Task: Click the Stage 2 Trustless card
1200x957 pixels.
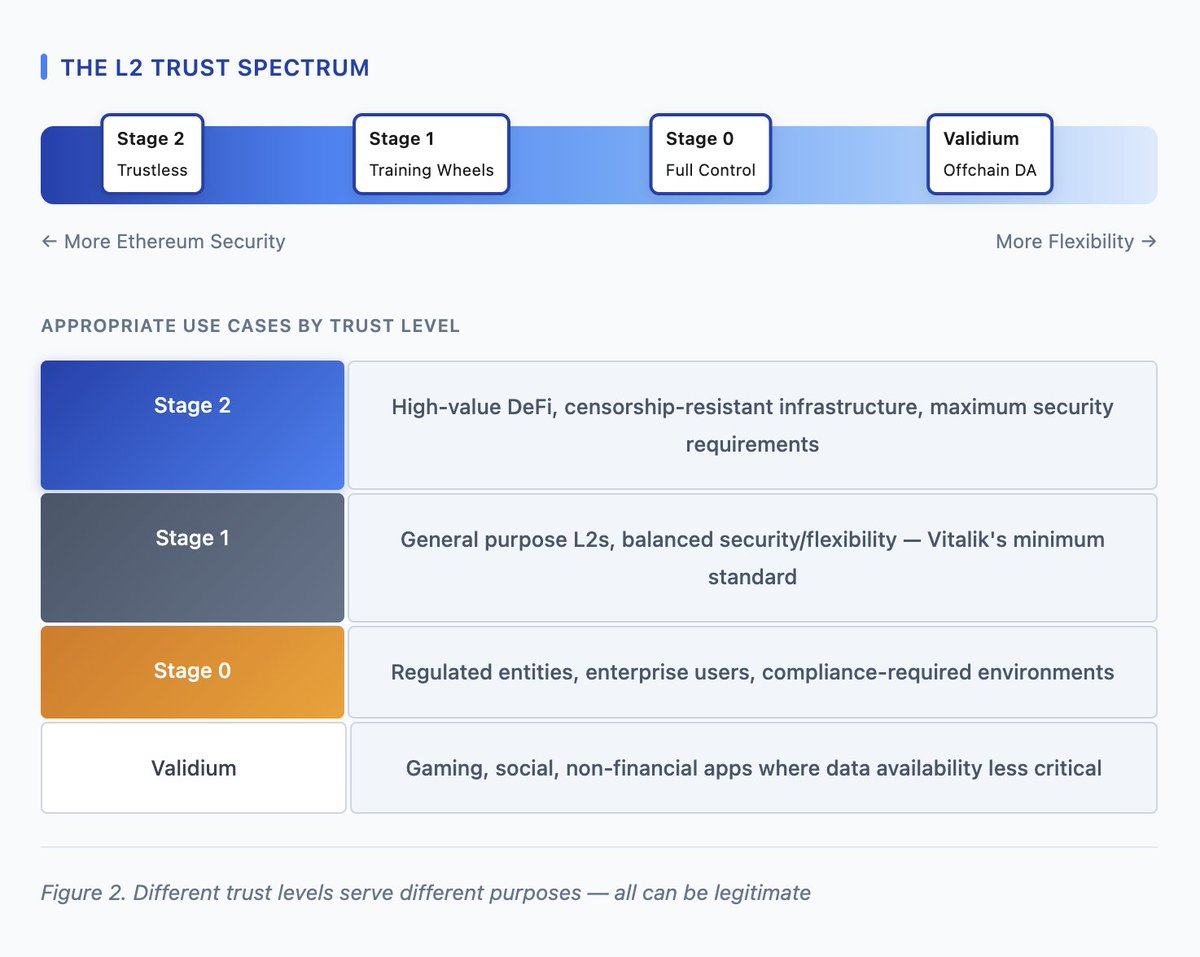Action: click(x=152, y=154)
